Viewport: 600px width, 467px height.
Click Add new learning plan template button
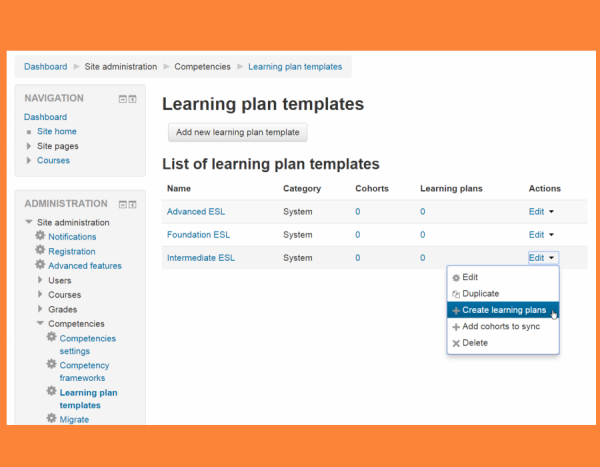(x=237, y=132)
